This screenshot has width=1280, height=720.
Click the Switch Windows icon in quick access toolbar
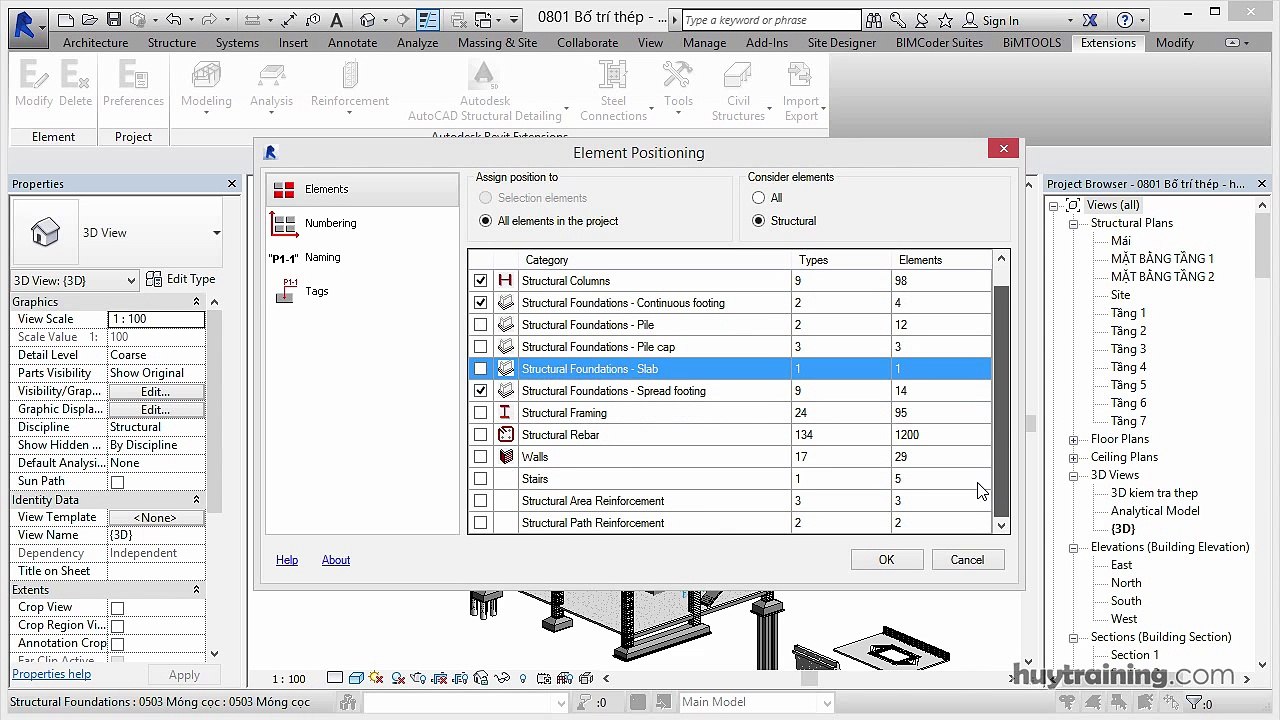pos(485,19)
